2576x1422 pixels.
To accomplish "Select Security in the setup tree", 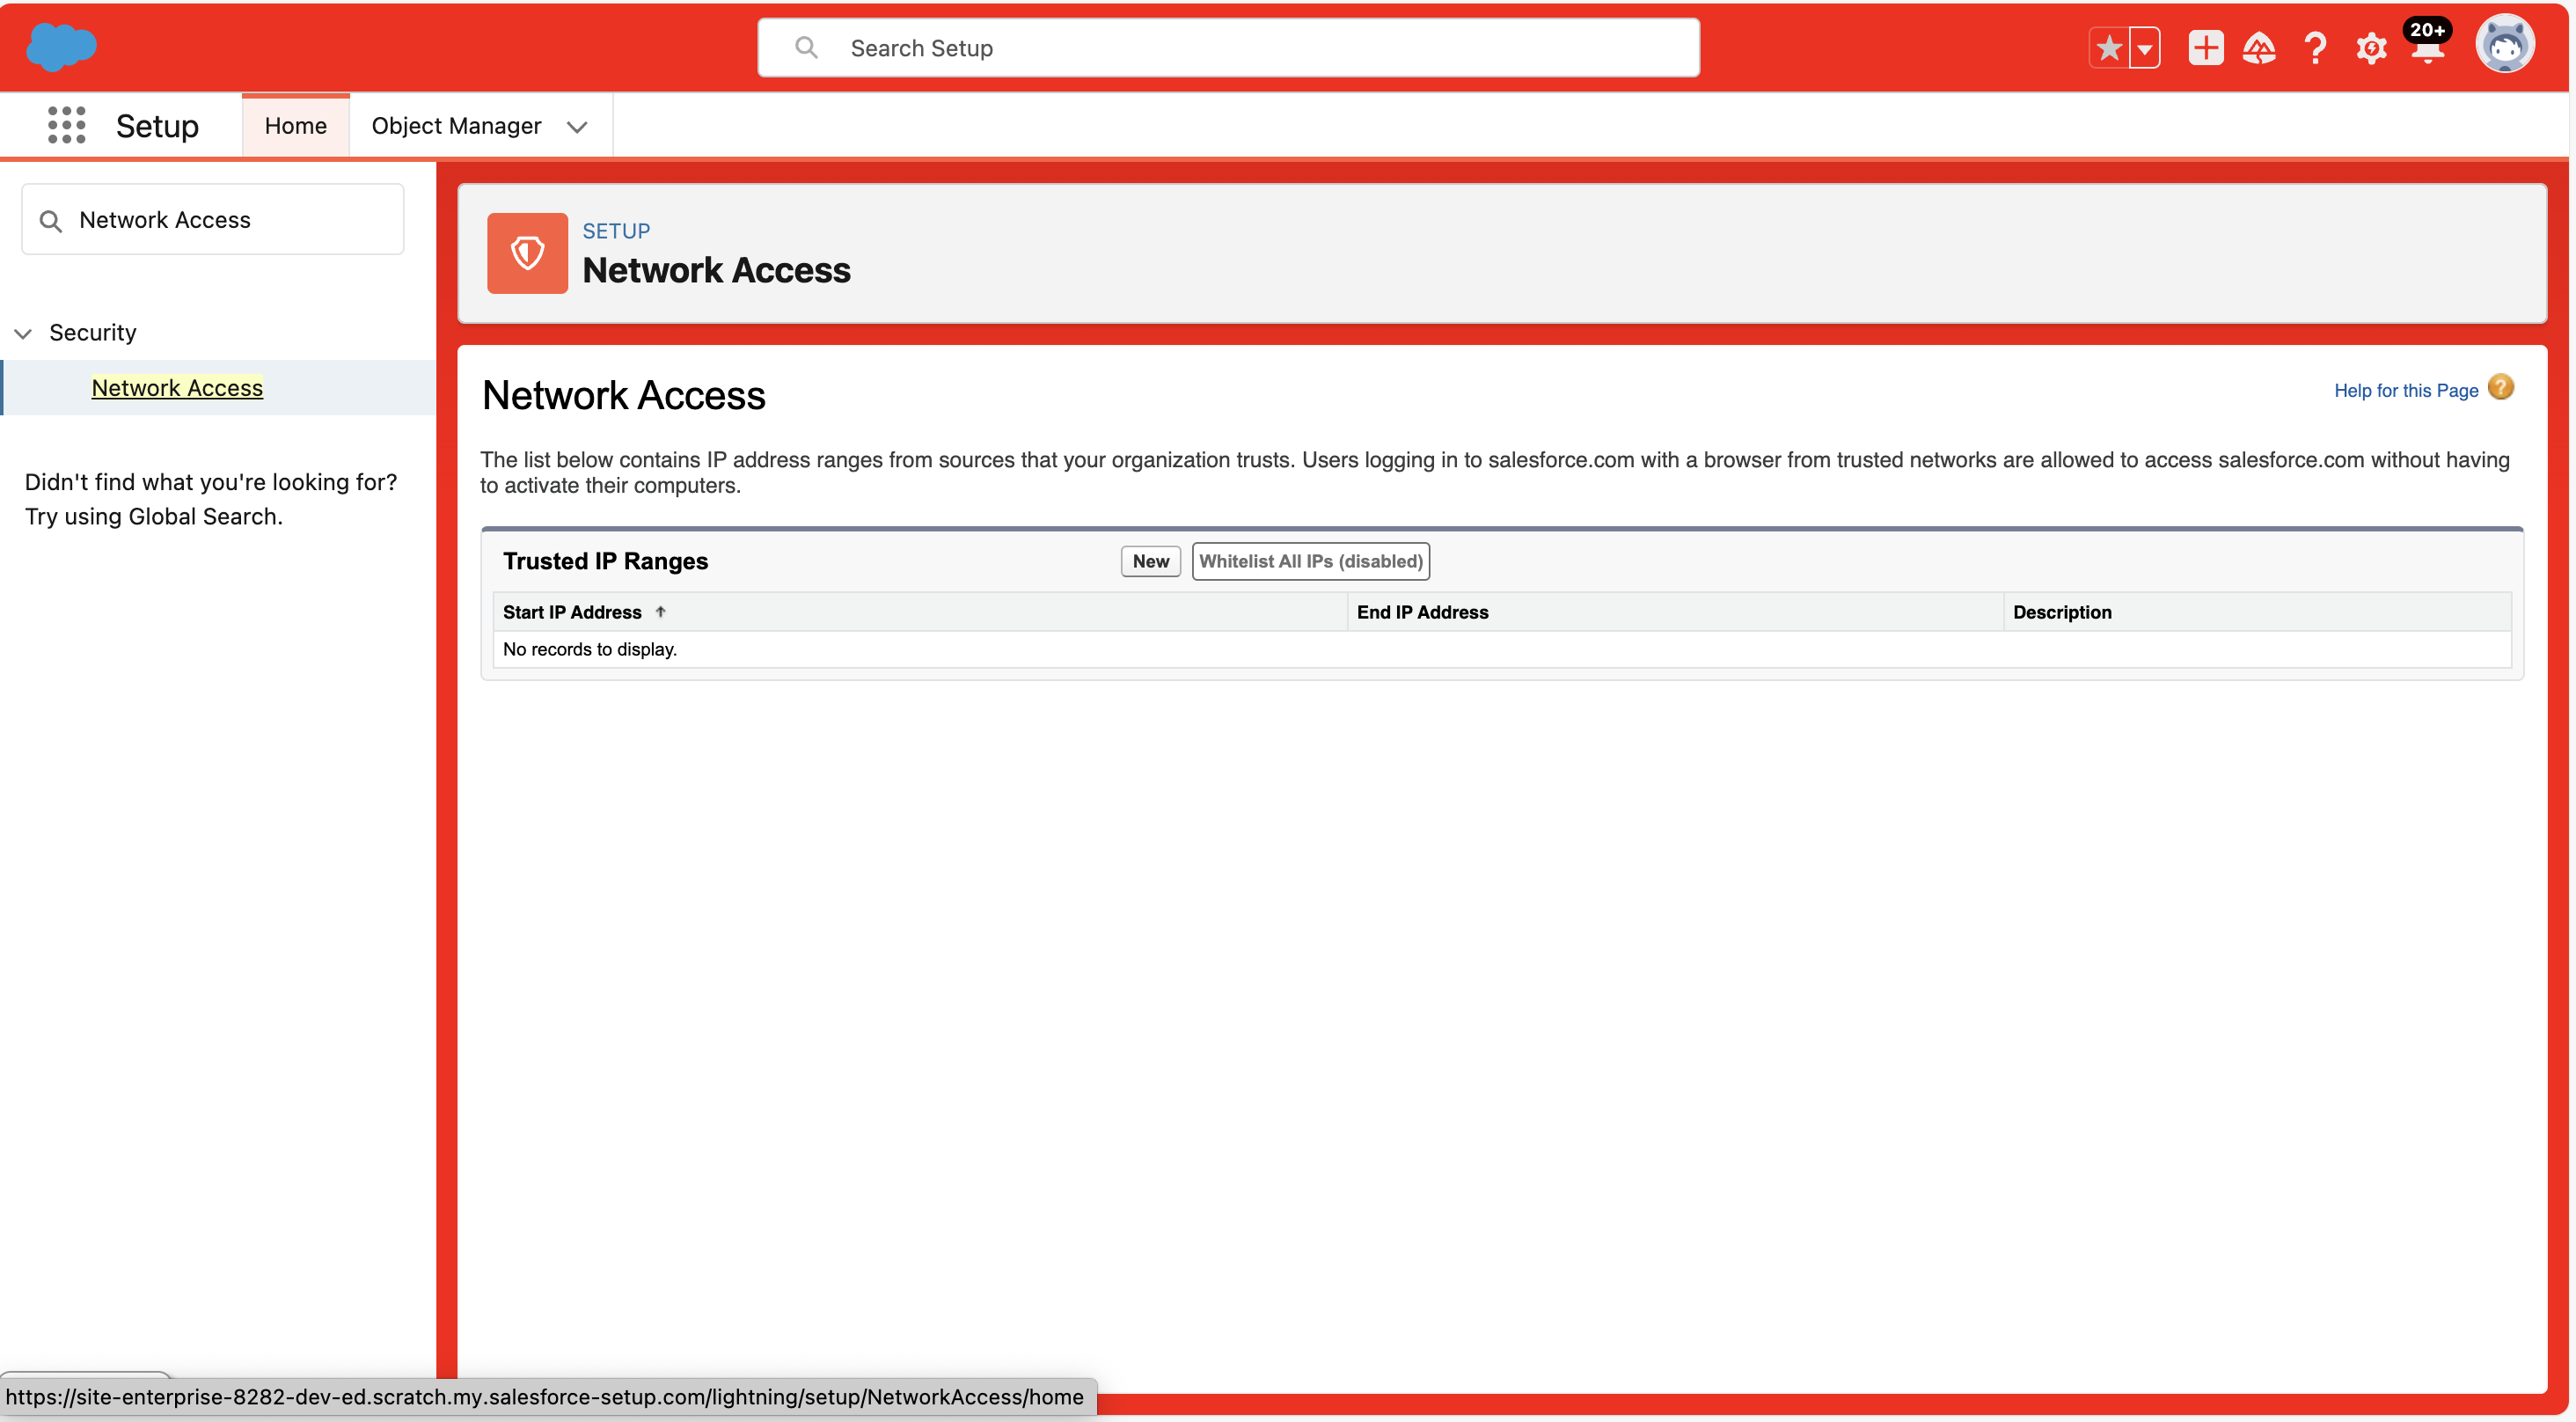I will coord(93,332).
